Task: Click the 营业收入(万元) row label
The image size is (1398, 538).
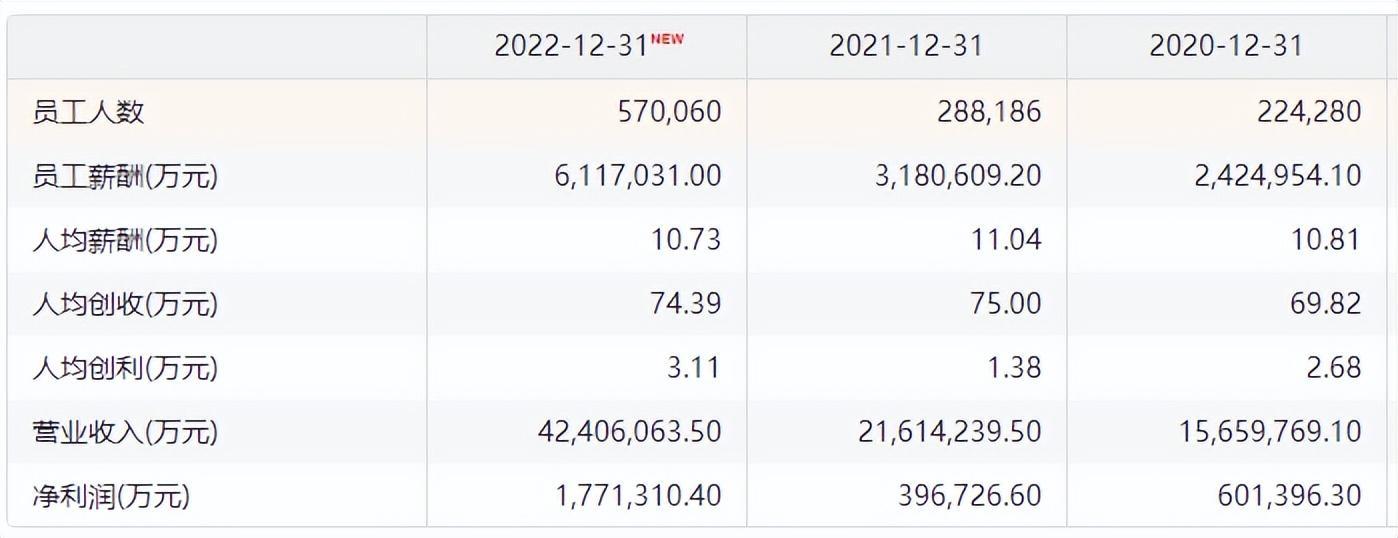Action: tap(125, 432)
